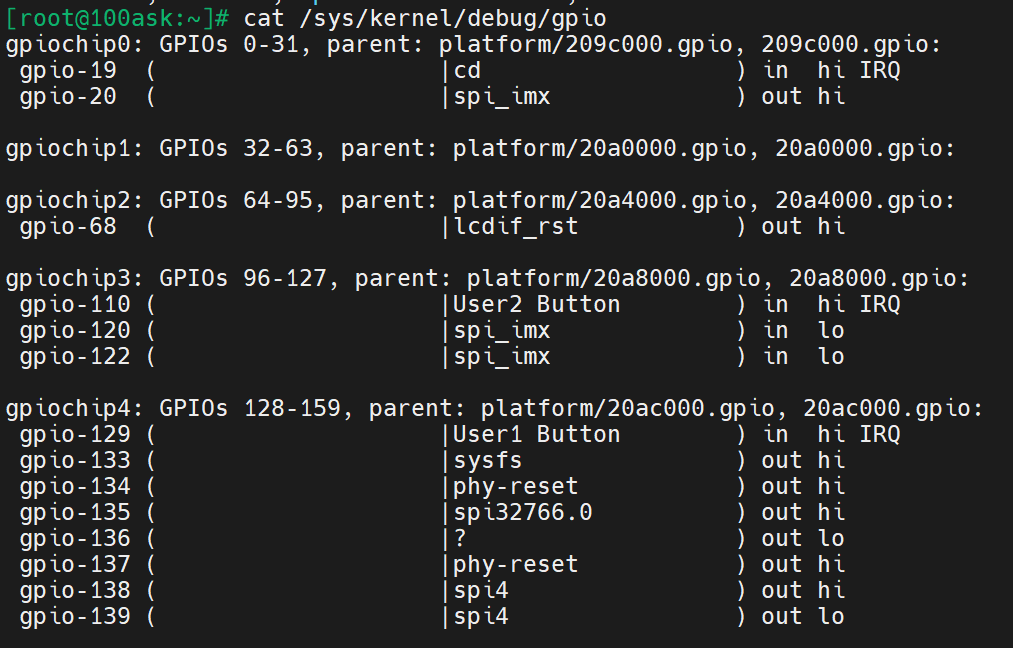Select the sysfs label on gpio-133

(x=487, y=460)
